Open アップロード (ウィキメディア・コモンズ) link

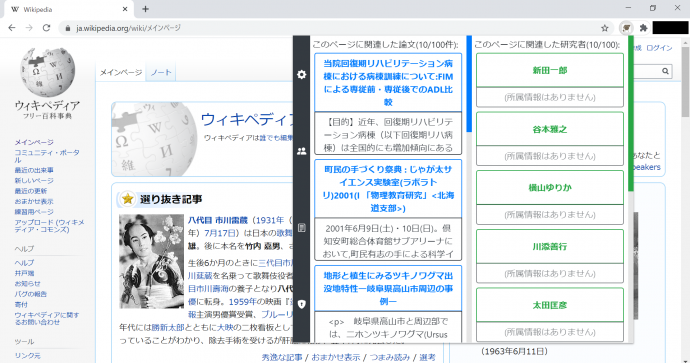tap(49, 226)
